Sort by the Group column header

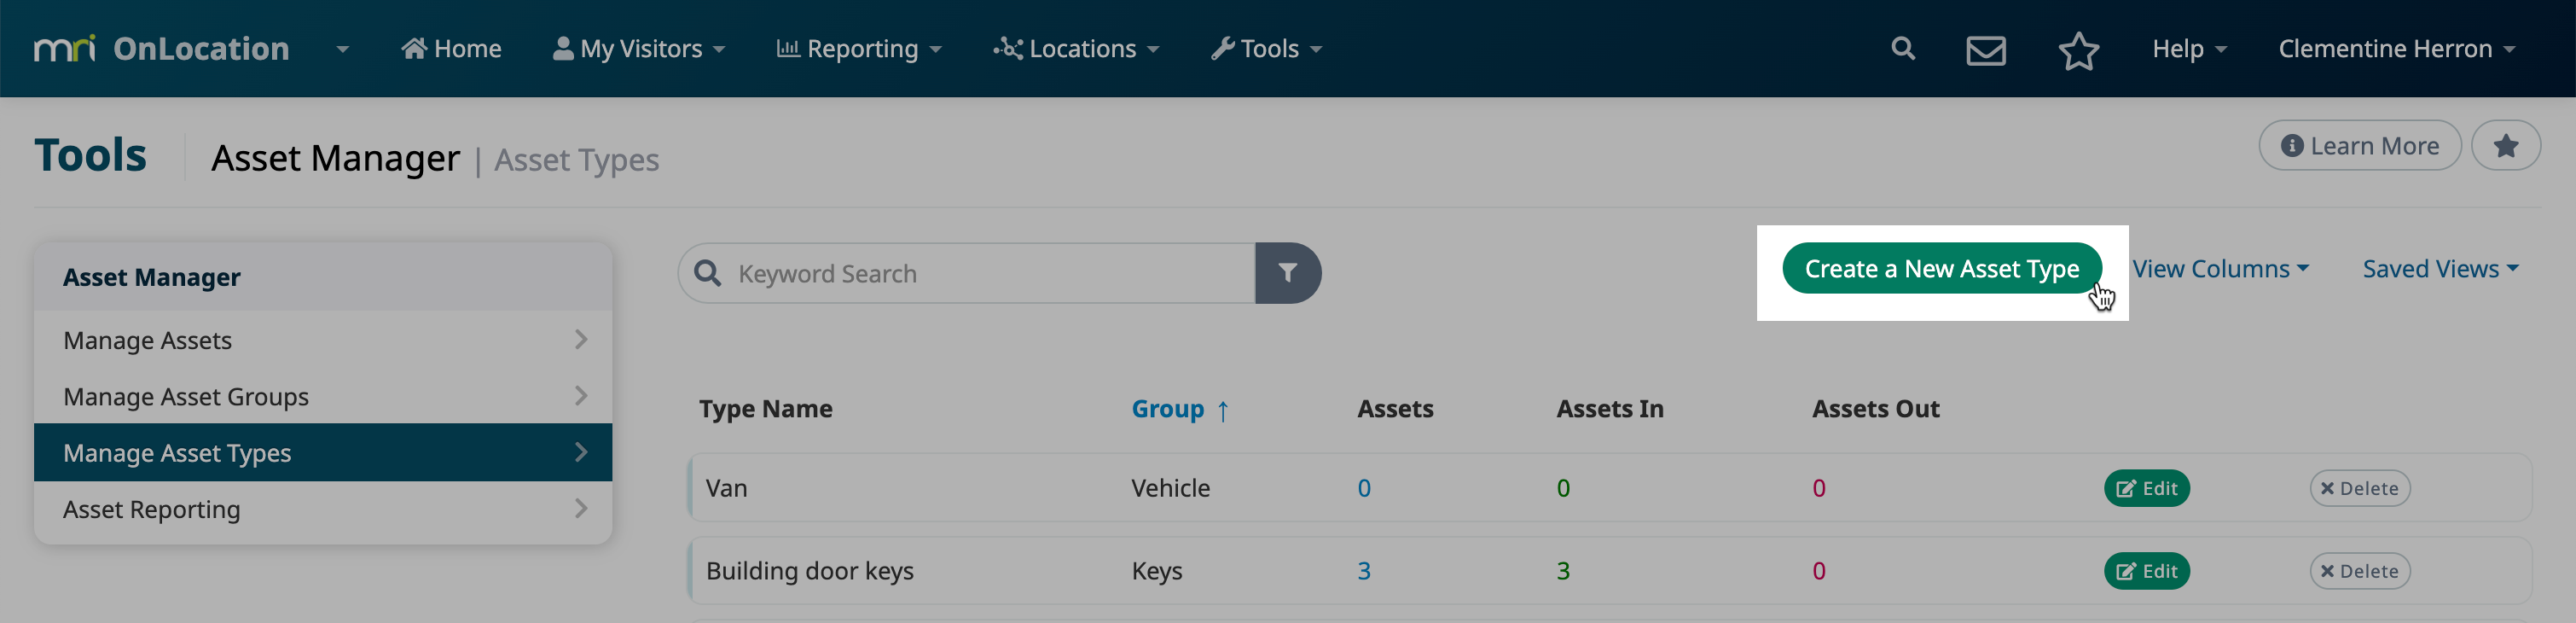click(x=1167, y=408)
